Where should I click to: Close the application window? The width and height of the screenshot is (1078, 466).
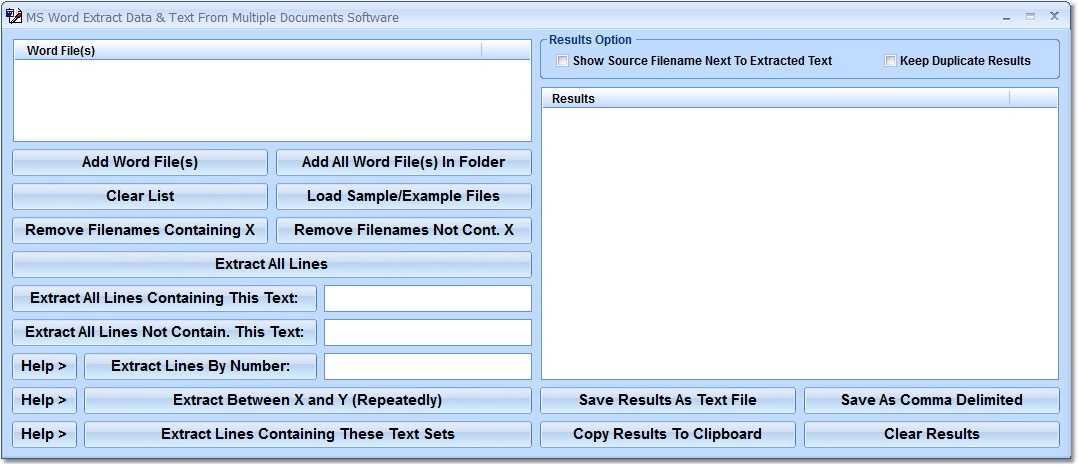(x=1054, y=16)
